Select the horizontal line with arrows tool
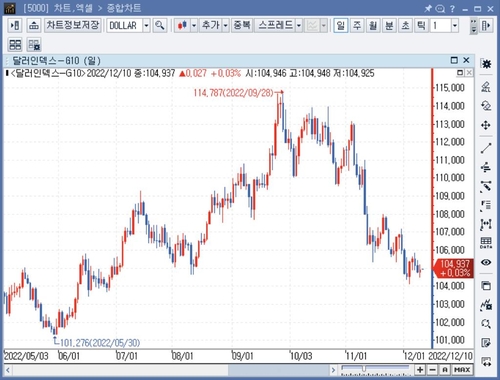This screenshot has width=500, height=380. pos(486,167)
